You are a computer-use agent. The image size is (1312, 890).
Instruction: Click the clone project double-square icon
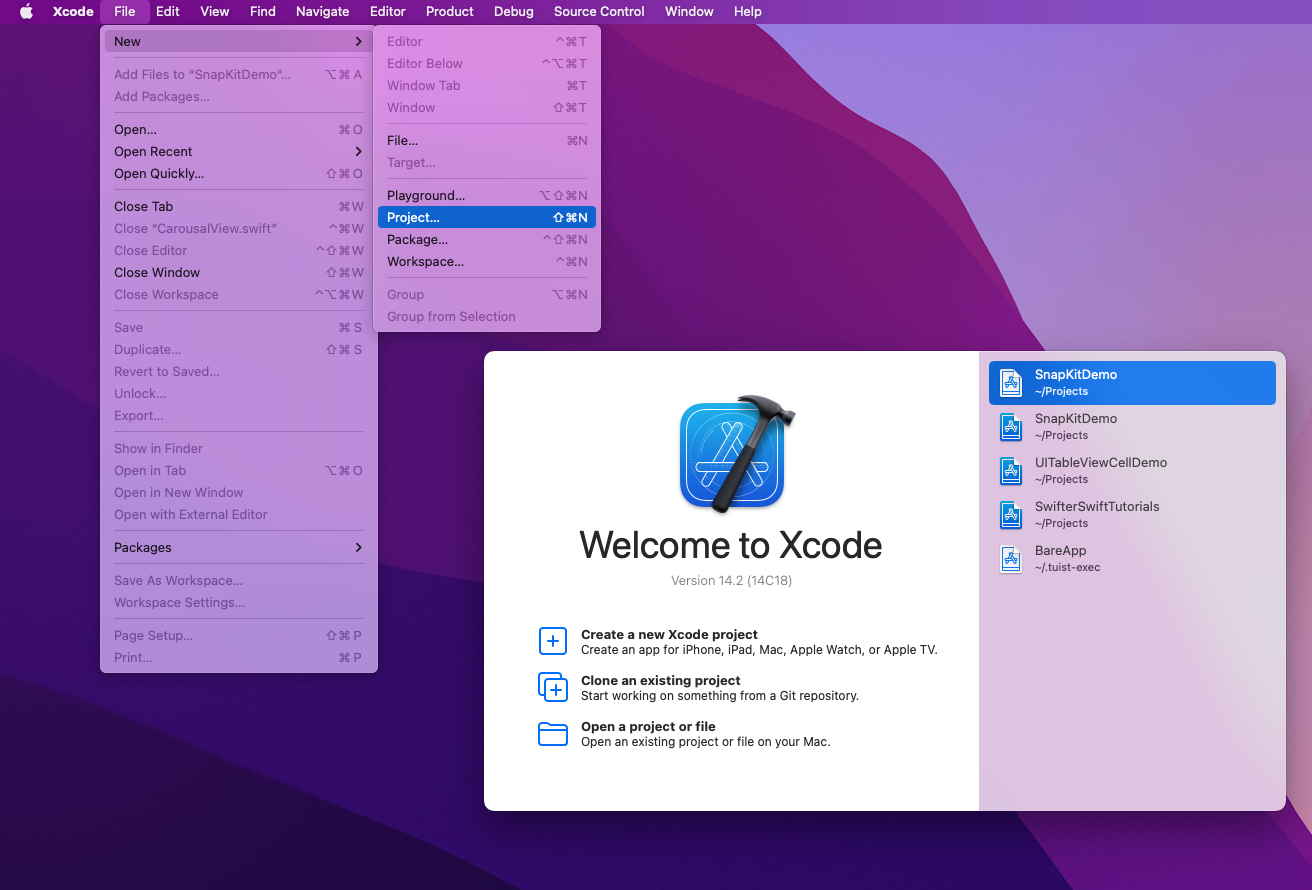point(553,687)
